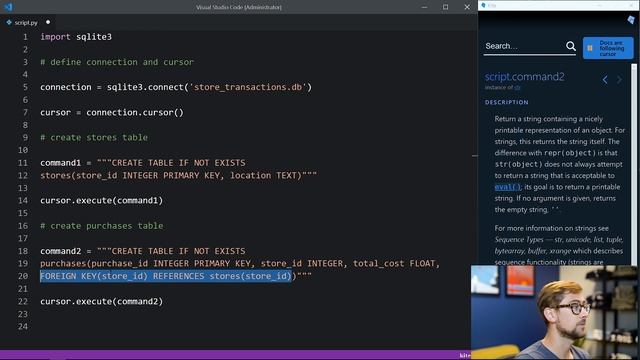Click the Kite search magnifier icon
The image size is (640, 360).
[571, 46]
